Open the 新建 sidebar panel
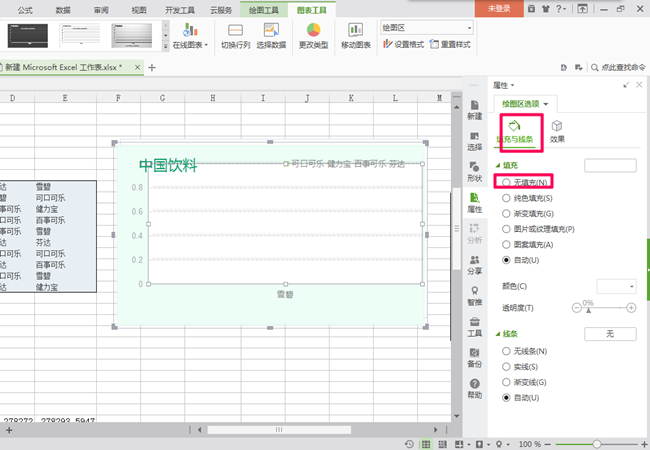This screenshot has width=650, height=450. click(475, 110)
